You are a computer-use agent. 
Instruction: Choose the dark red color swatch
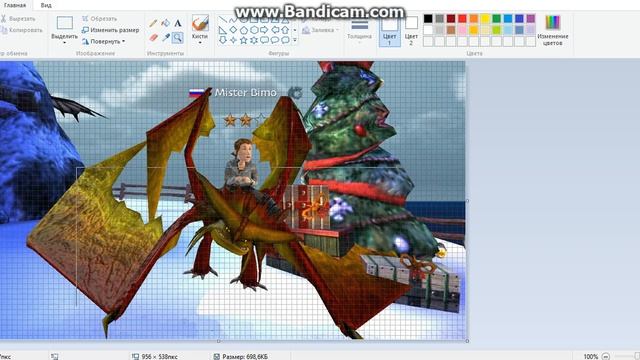(451, 18)
